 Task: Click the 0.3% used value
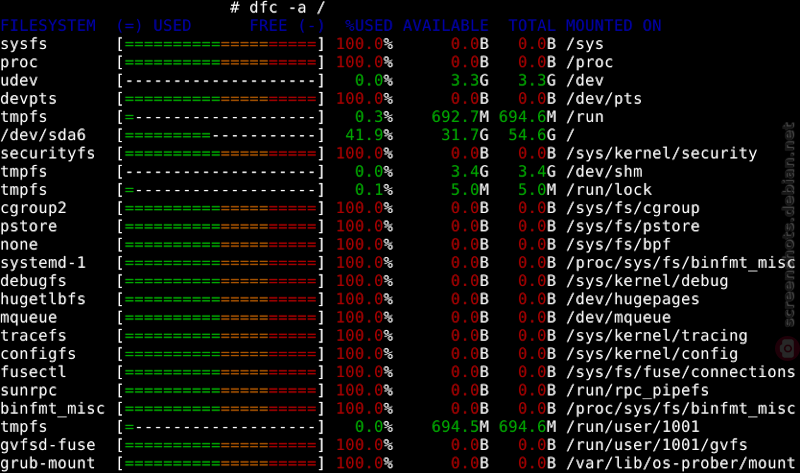pos(373,117)
